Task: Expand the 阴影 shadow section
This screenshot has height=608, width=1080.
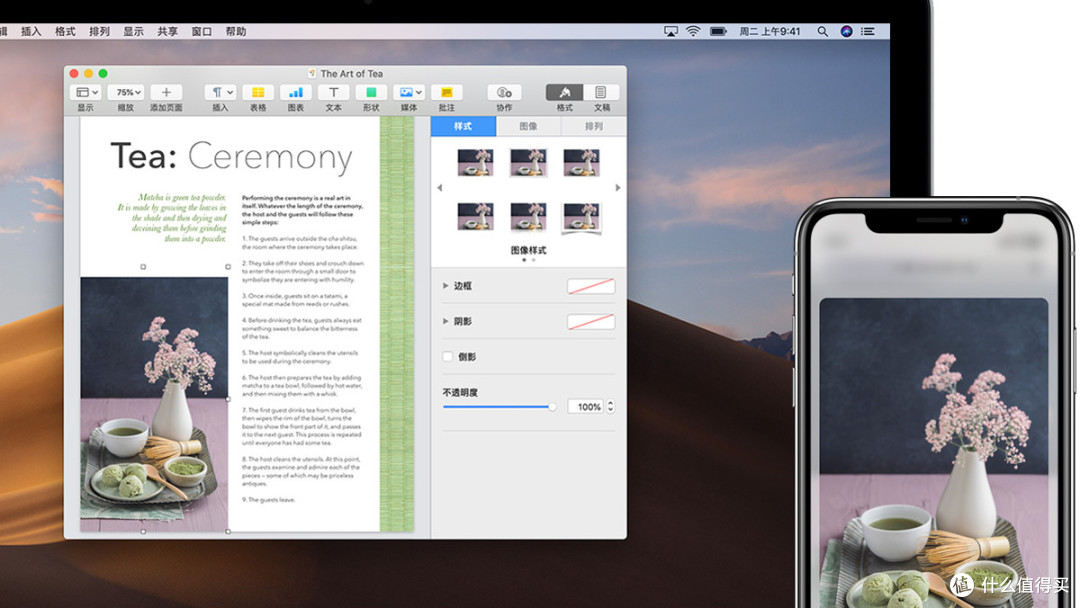Action: coord(446,322)
